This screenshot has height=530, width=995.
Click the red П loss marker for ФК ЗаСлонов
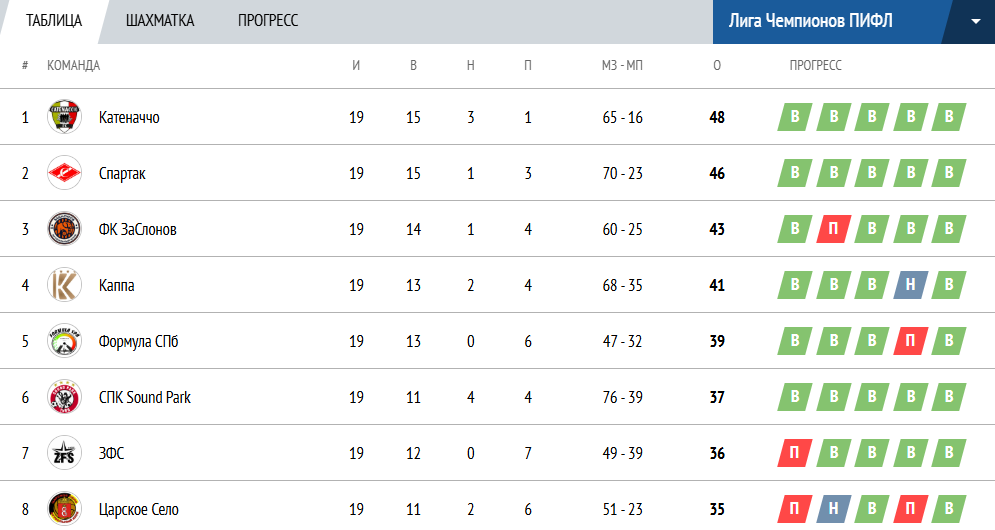[833, 229]
